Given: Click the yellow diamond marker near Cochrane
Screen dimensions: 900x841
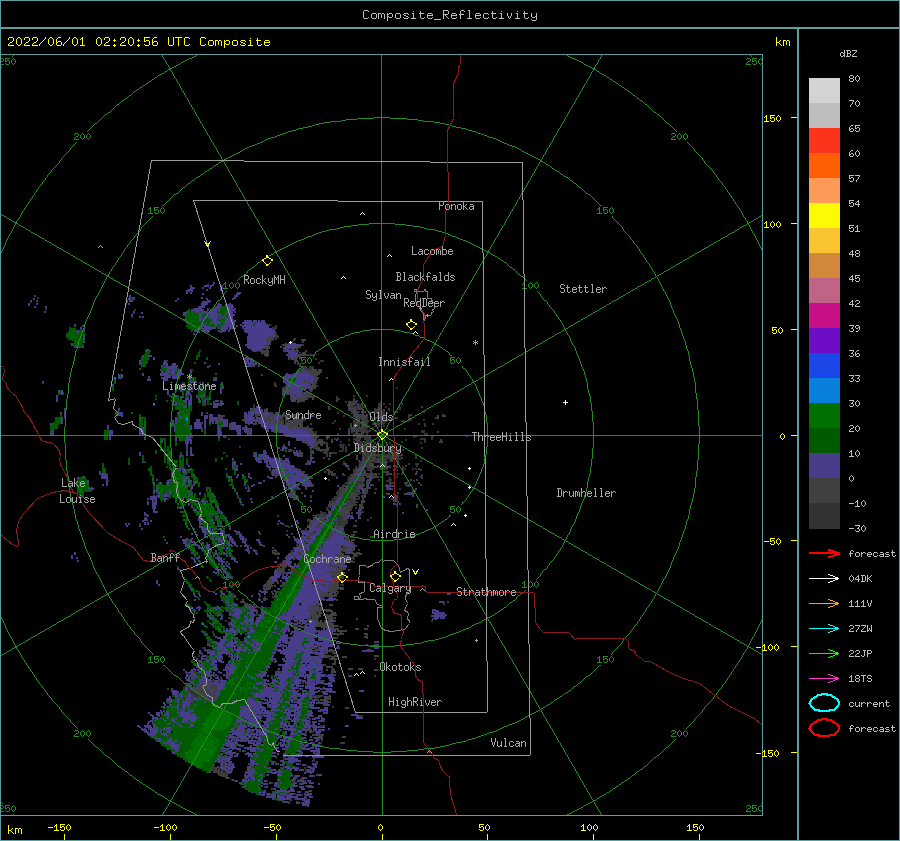Looking at the screenshot, I should (343, 577).
